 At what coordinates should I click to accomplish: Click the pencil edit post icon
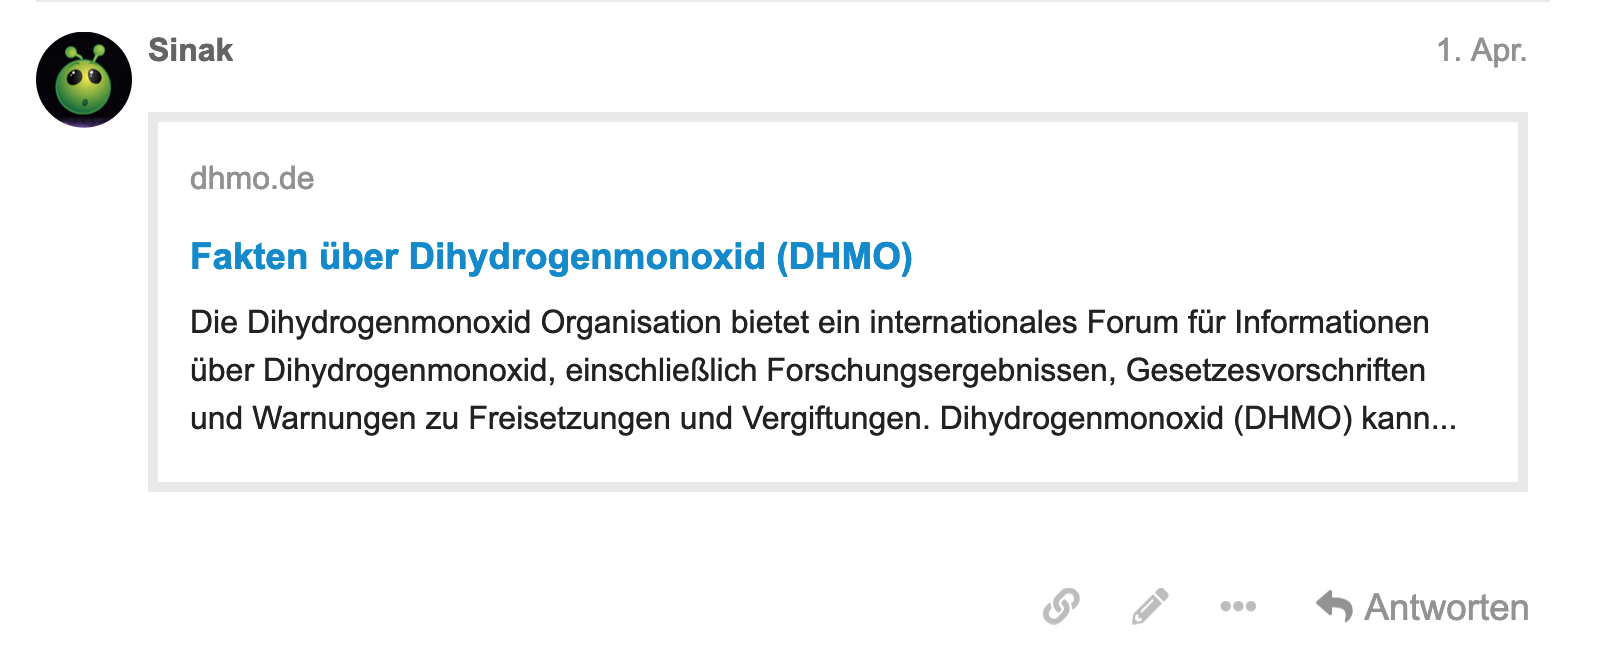point(1150,606)
